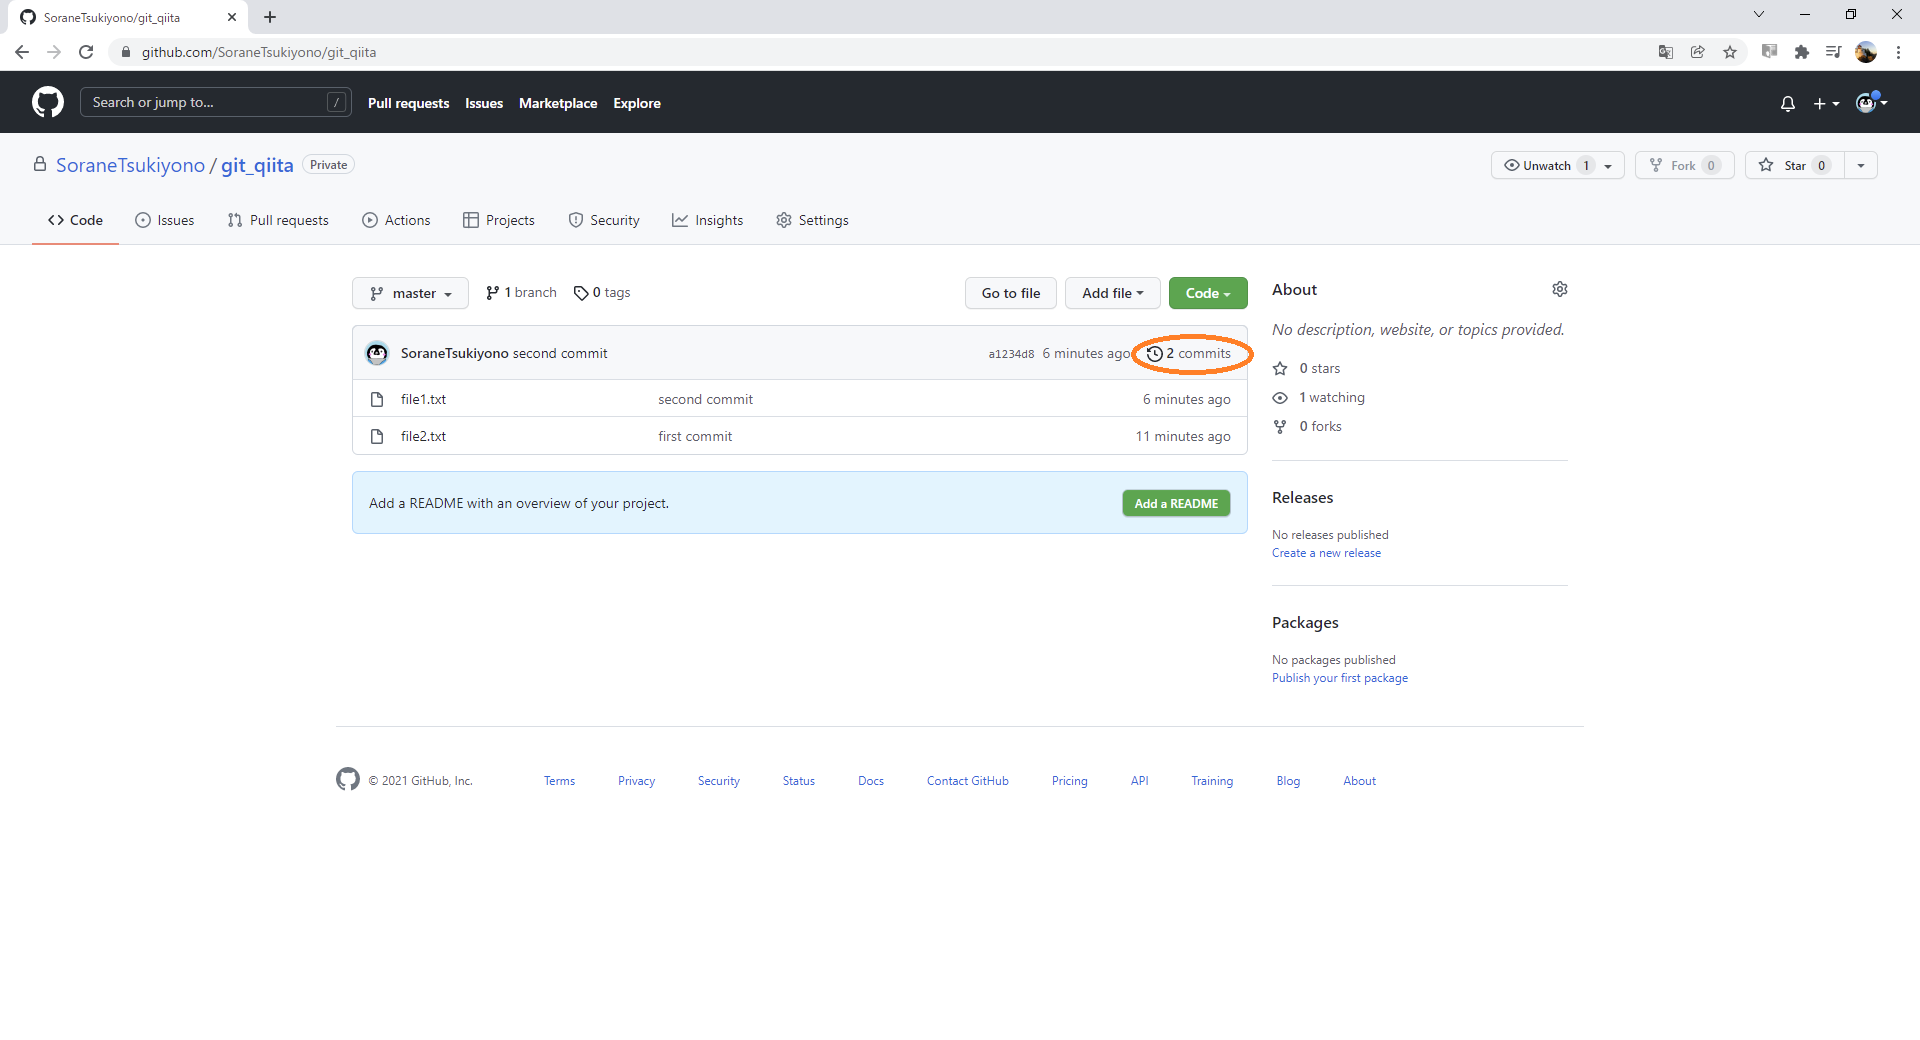Image resolution: width=1920 pixels, height=1040 pixels.
Task: Expand the green Code clone dropdown
Action: coord(1208,292)
